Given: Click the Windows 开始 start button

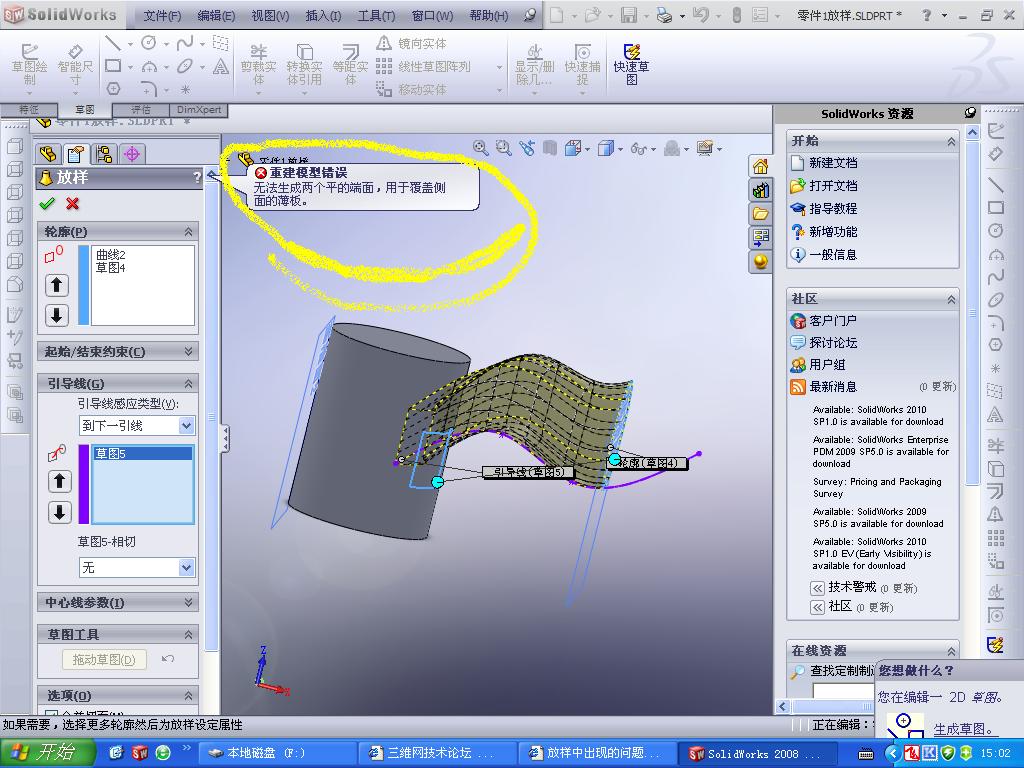Looking at the screenshot, I should pyautogui.click(x=48, y=753).
